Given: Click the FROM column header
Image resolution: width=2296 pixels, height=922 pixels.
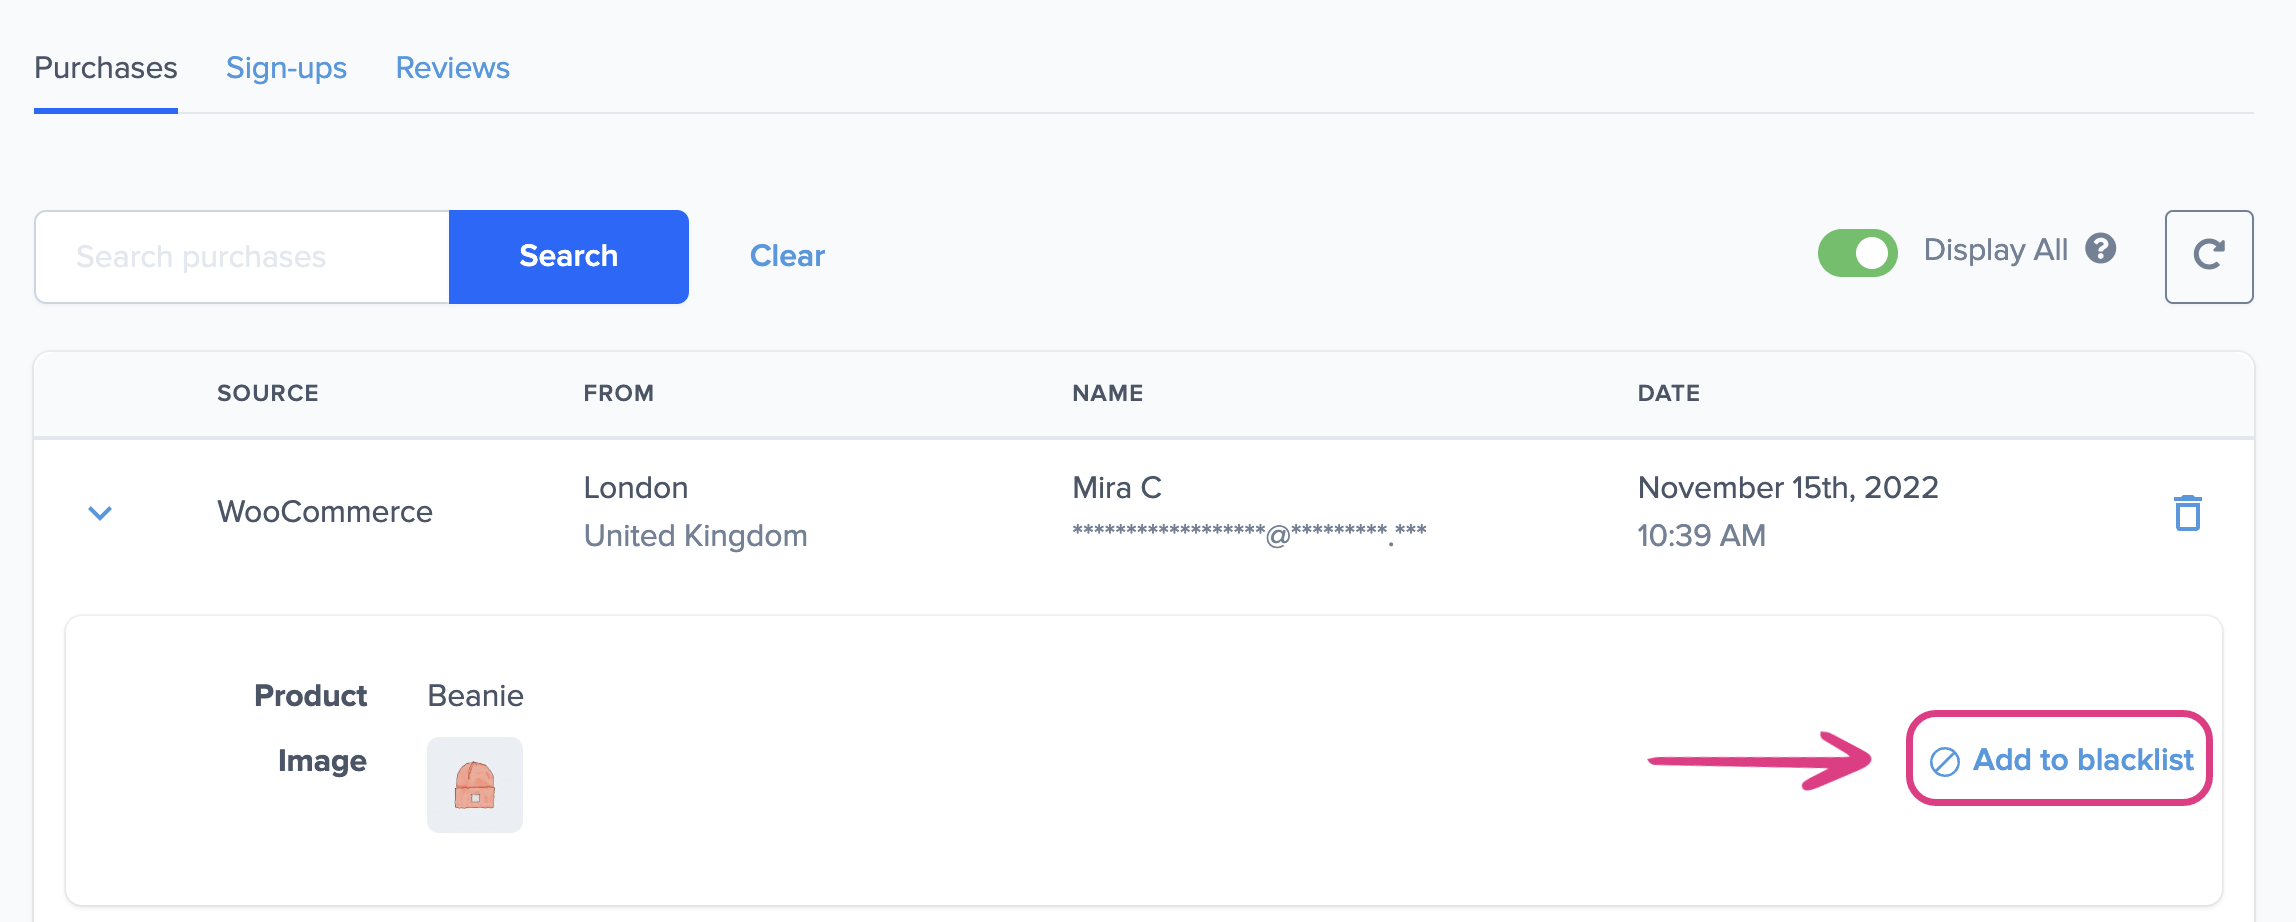Looking at the screenshot, I should click(618, 393).
